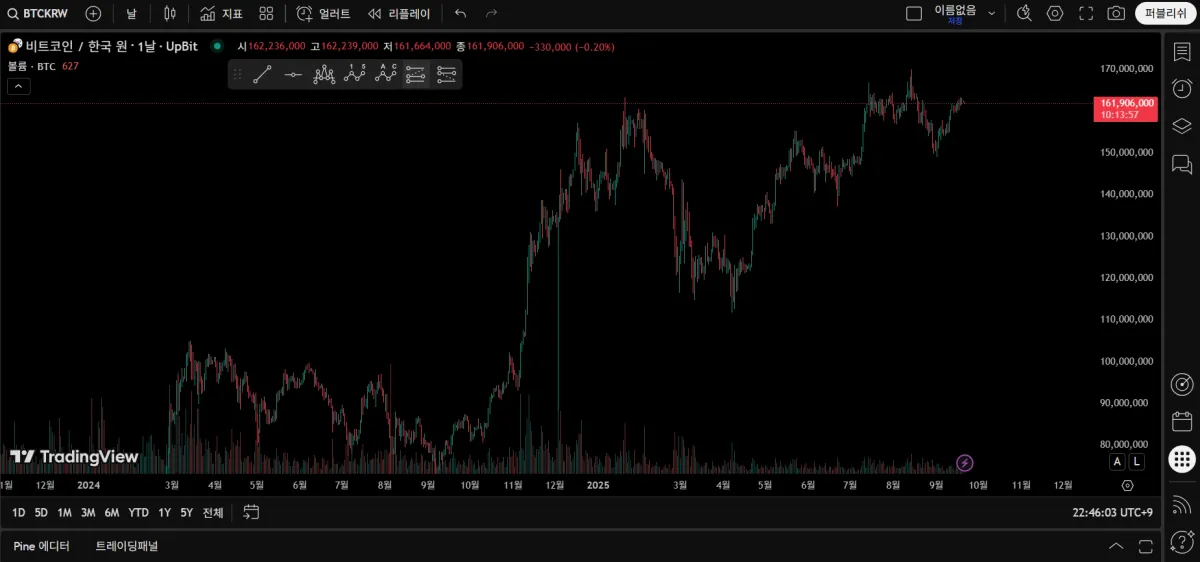The image size is (1200, 562).
Task: Open time axis settings gear
Action: pos(1128,485)
